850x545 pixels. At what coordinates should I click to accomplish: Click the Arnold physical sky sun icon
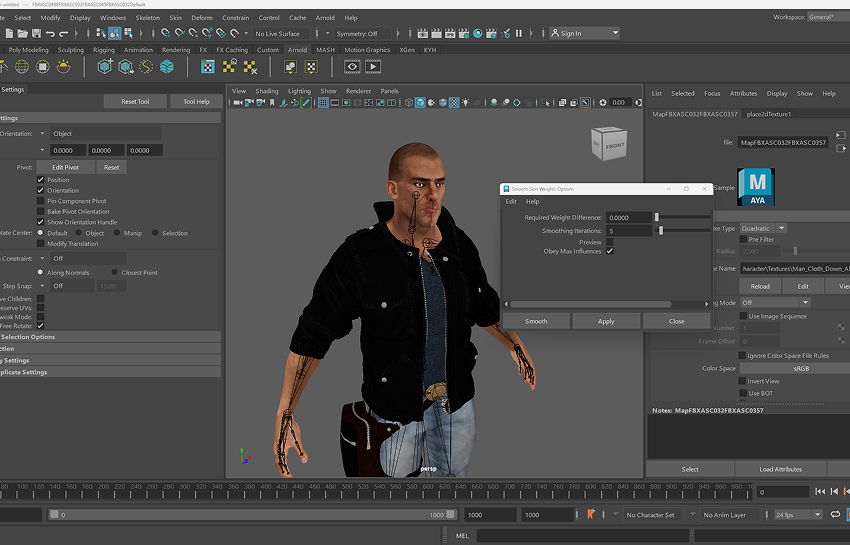click(x=65, y=67)
